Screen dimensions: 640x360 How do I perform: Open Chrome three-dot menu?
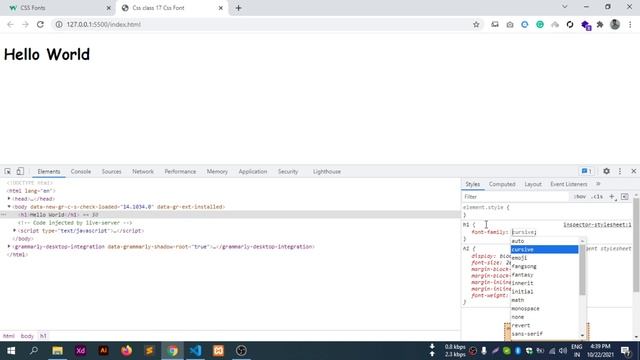(630, 24)
